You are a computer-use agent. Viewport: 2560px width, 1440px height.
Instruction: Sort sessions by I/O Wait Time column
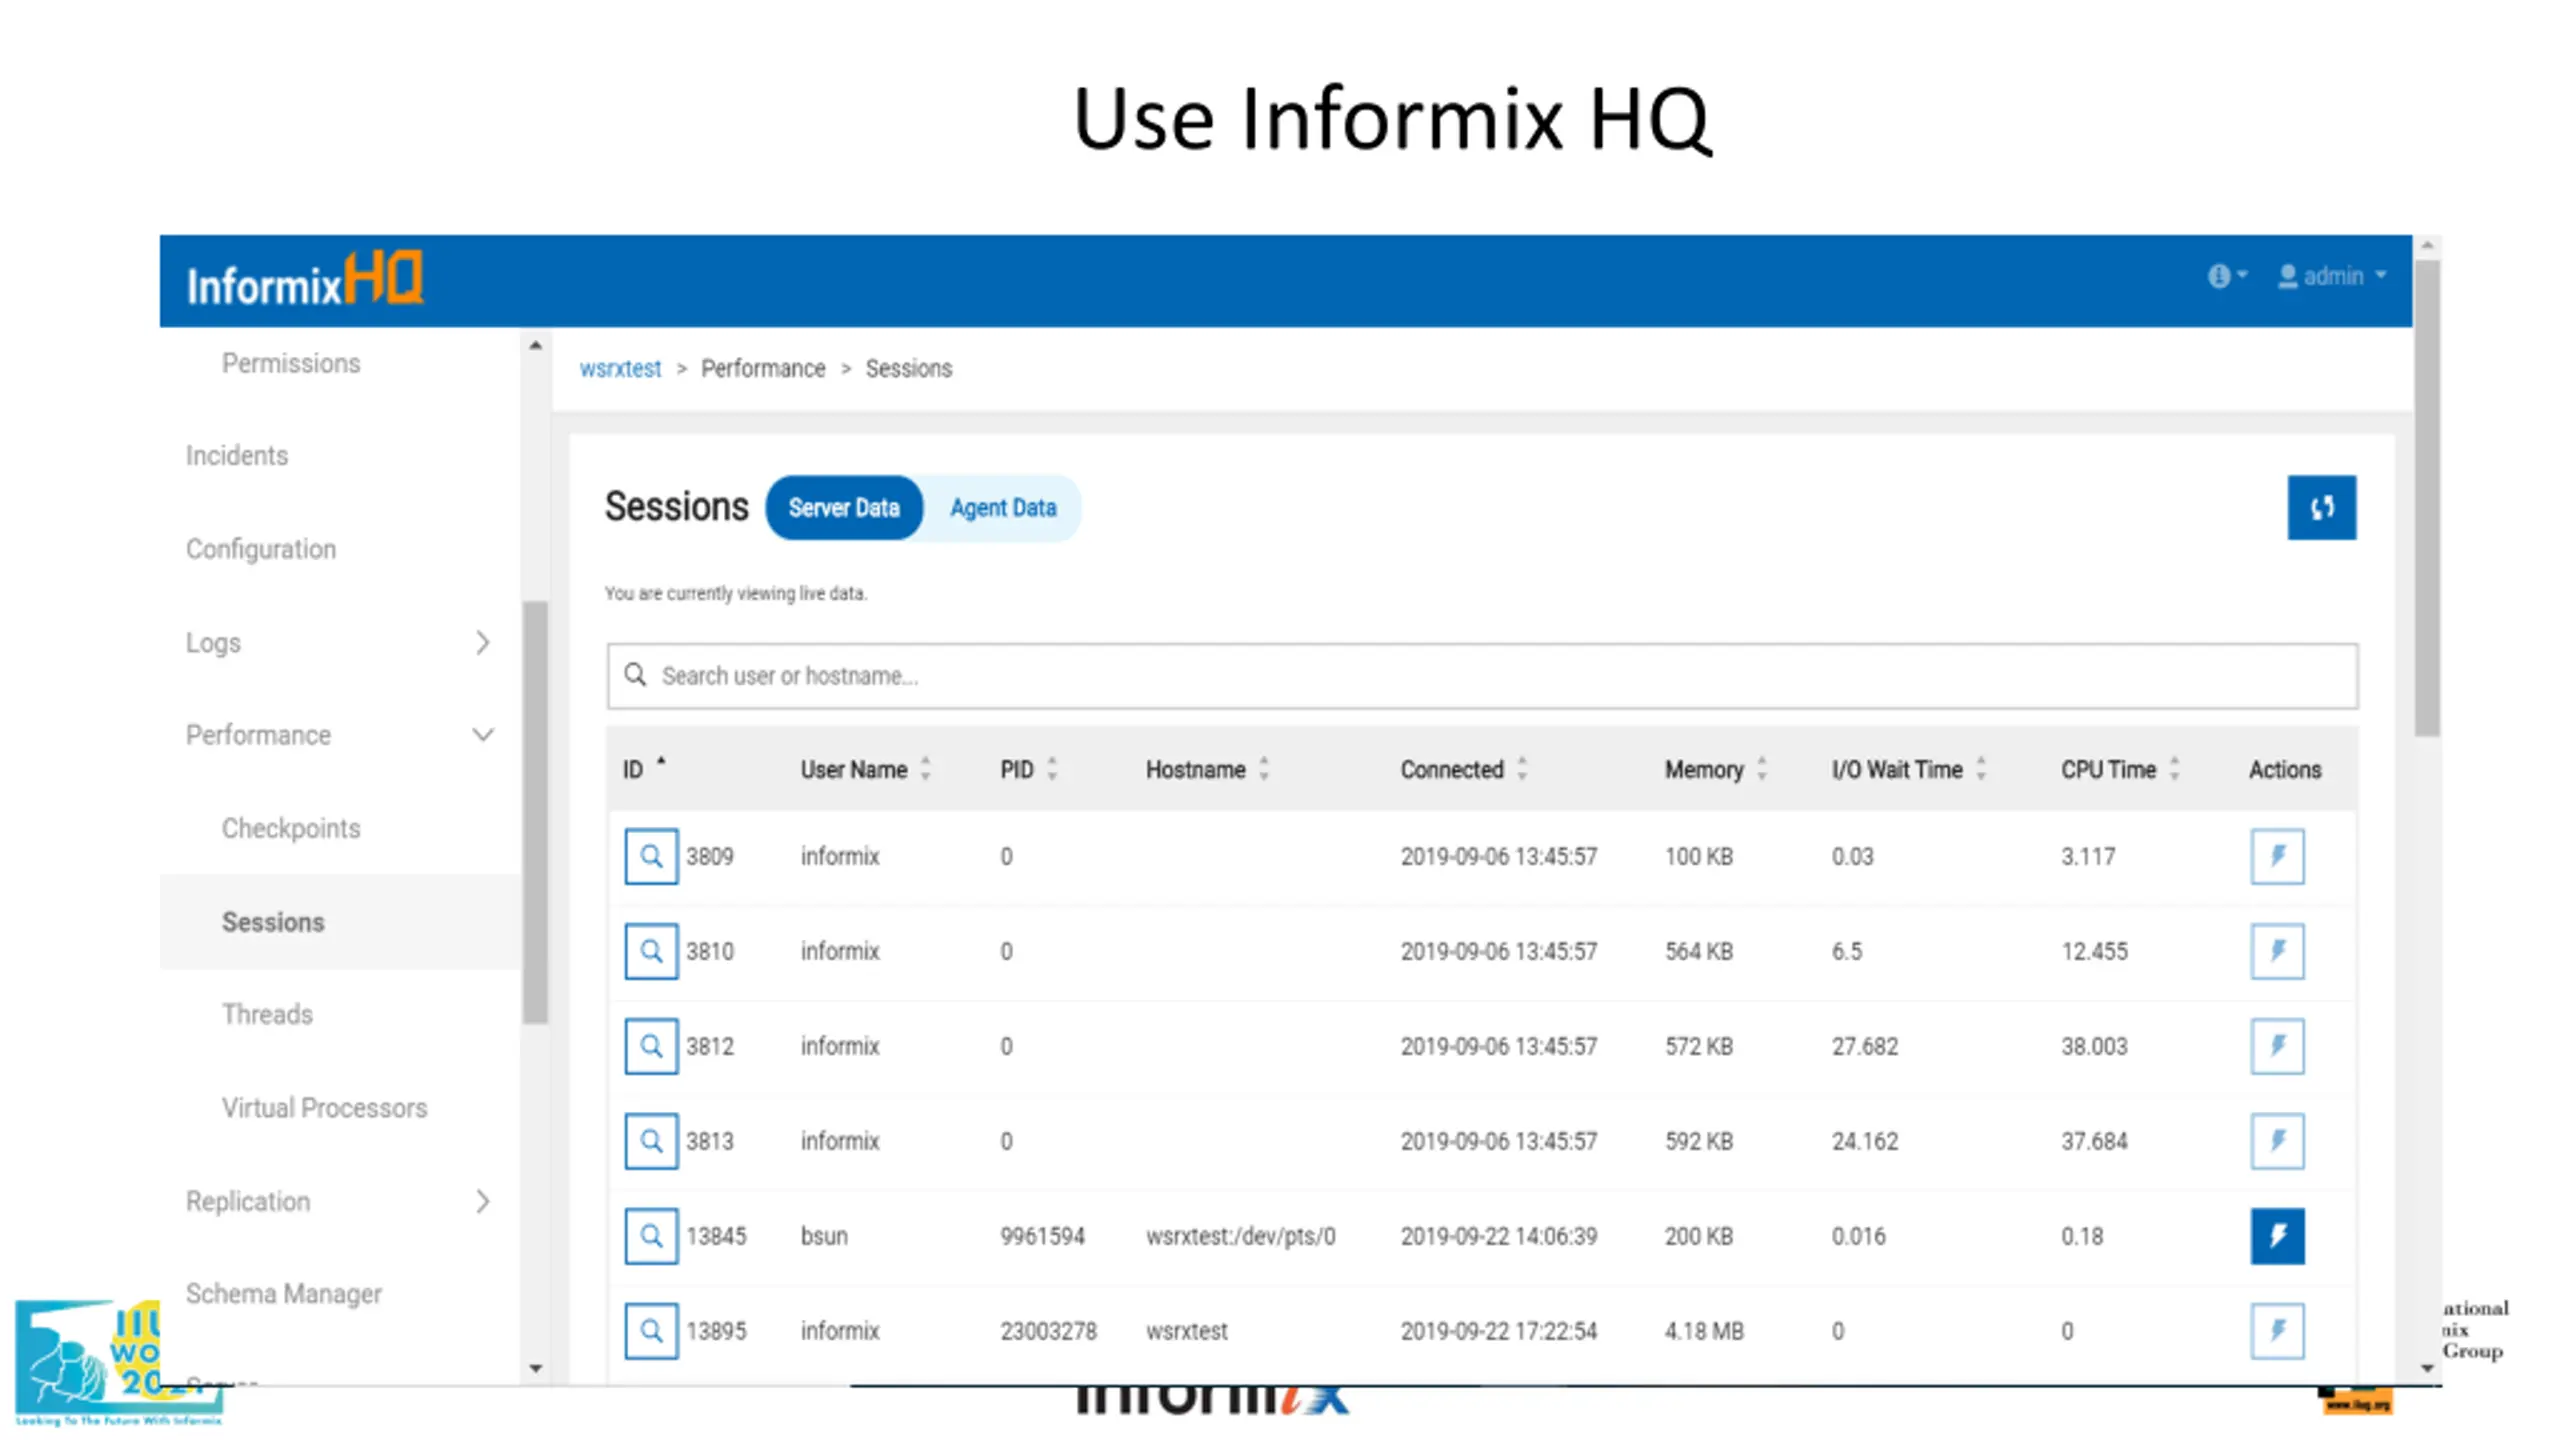point(1908,769)
